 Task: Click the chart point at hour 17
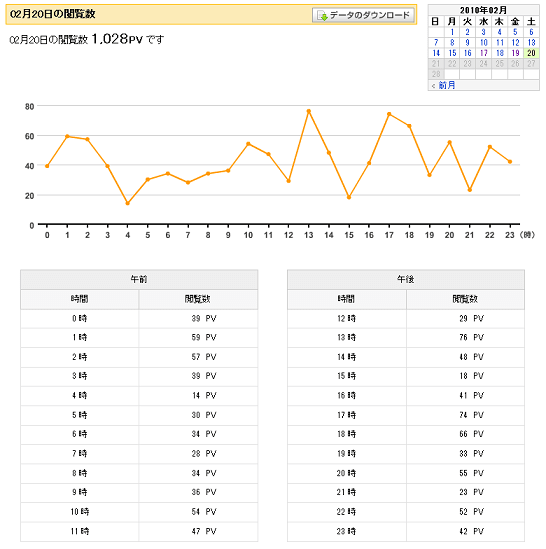[389, 114]
